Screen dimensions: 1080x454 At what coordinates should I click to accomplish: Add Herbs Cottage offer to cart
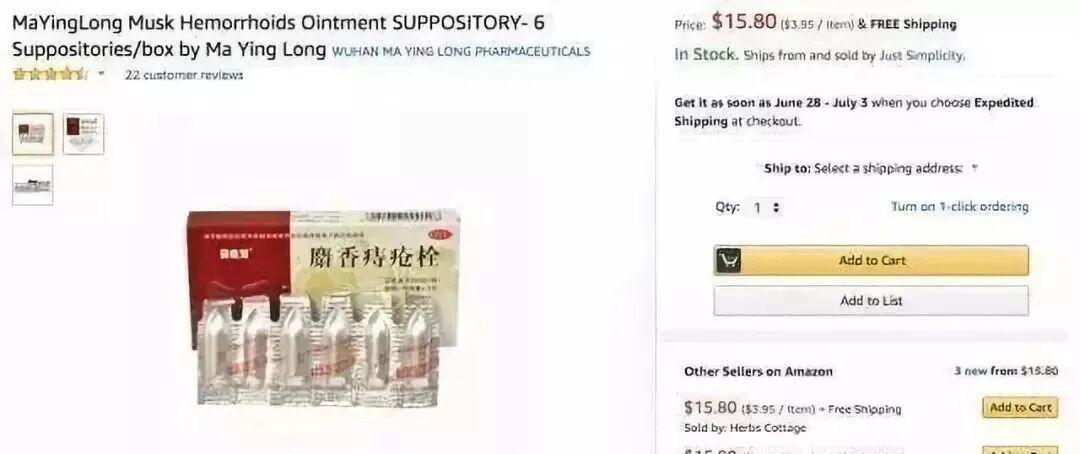[1020, 407]
